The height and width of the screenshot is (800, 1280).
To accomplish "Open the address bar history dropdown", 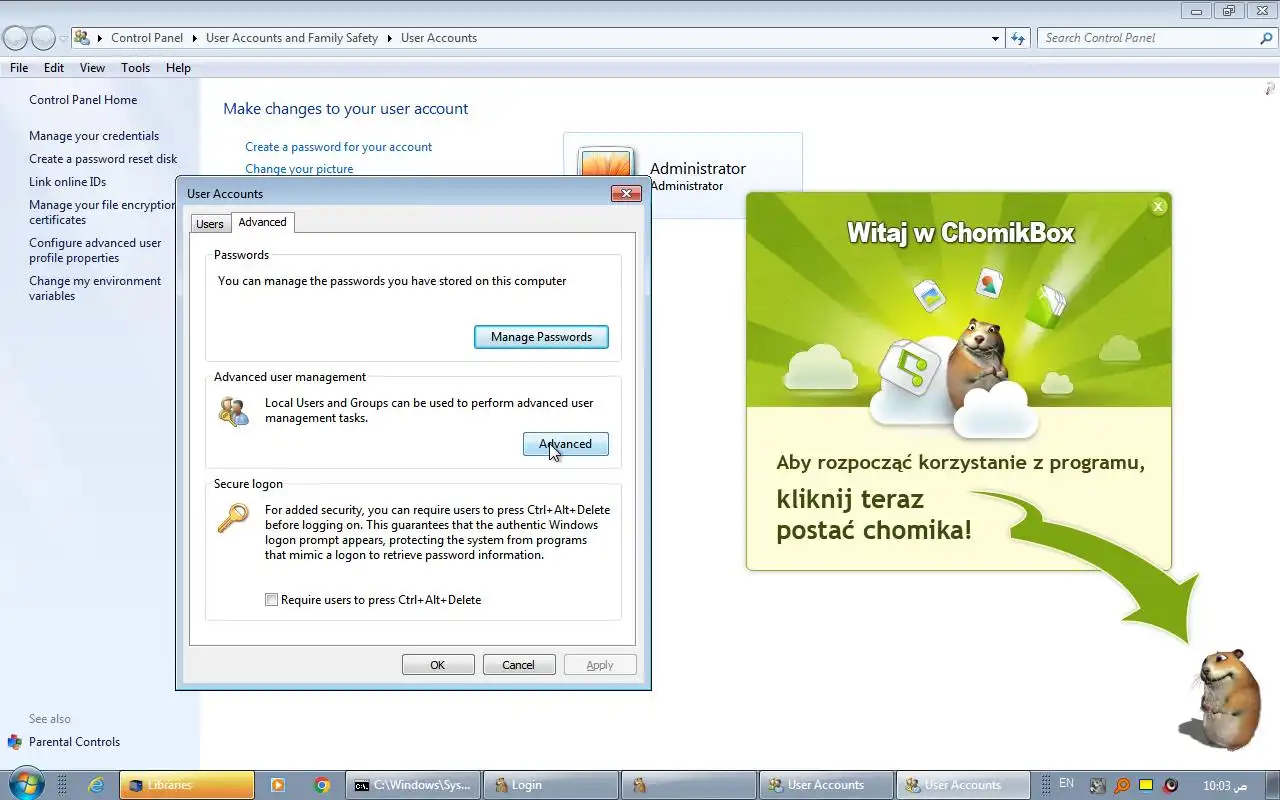I will 995,38.
